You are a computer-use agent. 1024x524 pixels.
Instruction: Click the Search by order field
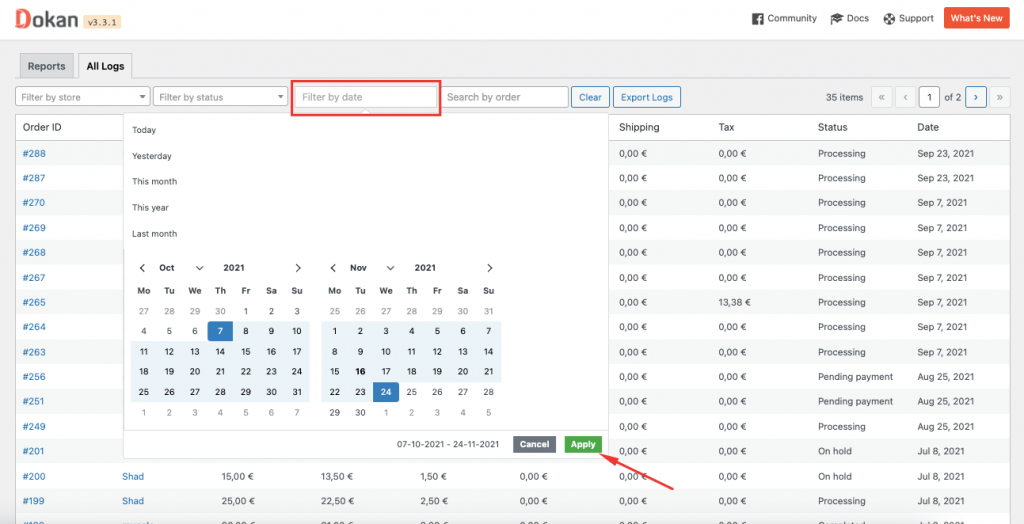[505, 97]
